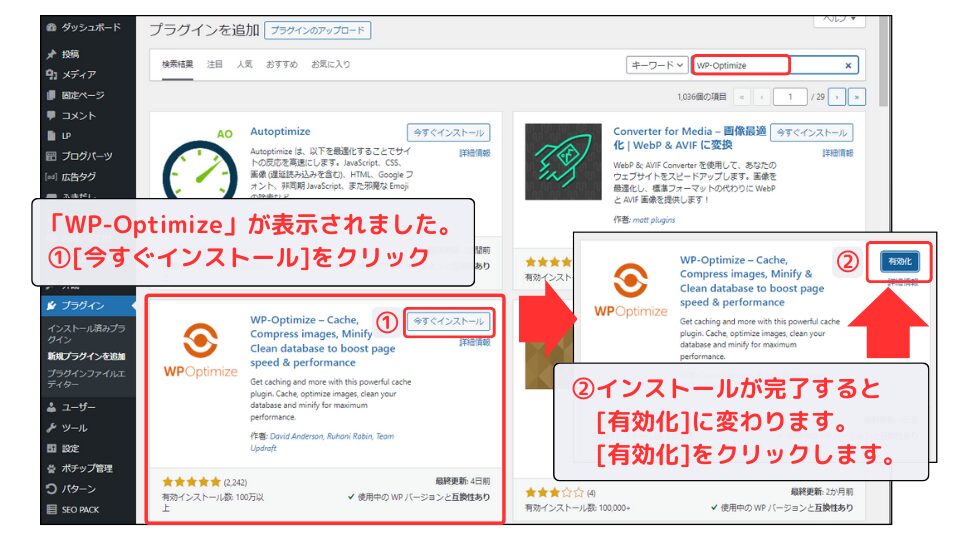Click the 有効化 activate button

(899, 261)
